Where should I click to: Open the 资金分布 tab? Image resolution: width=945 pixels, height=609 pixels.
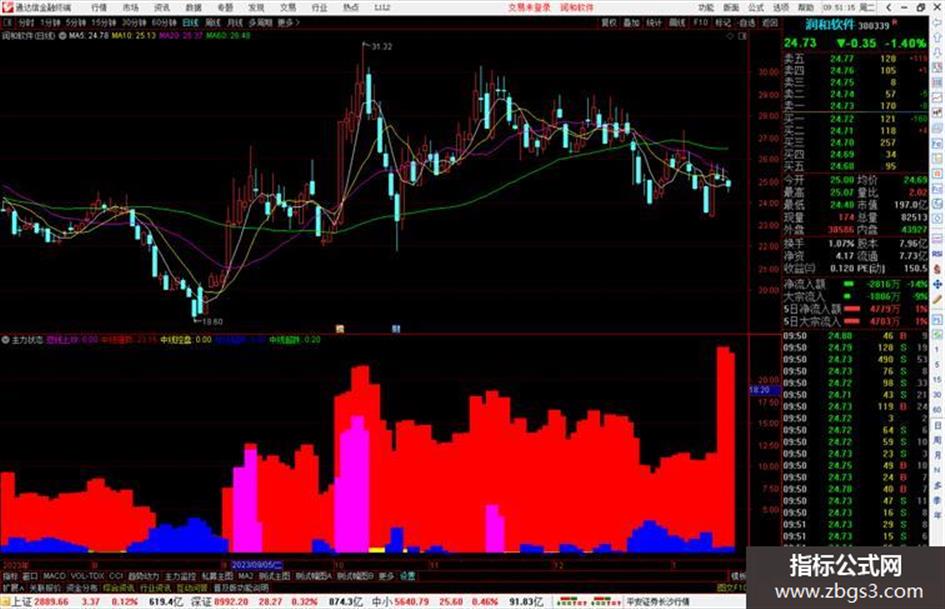click(82, 588)
